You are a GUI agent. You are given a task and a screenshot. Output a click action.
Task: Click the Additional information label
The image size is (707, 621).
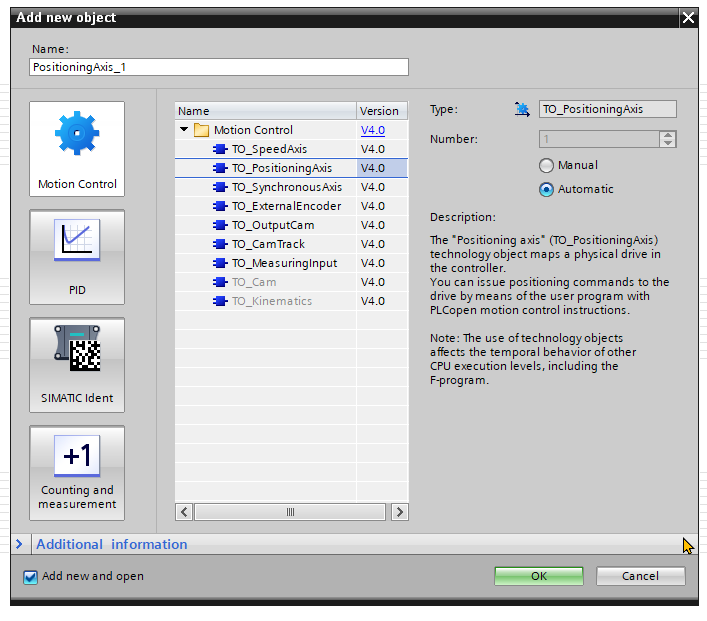(112, 544)
